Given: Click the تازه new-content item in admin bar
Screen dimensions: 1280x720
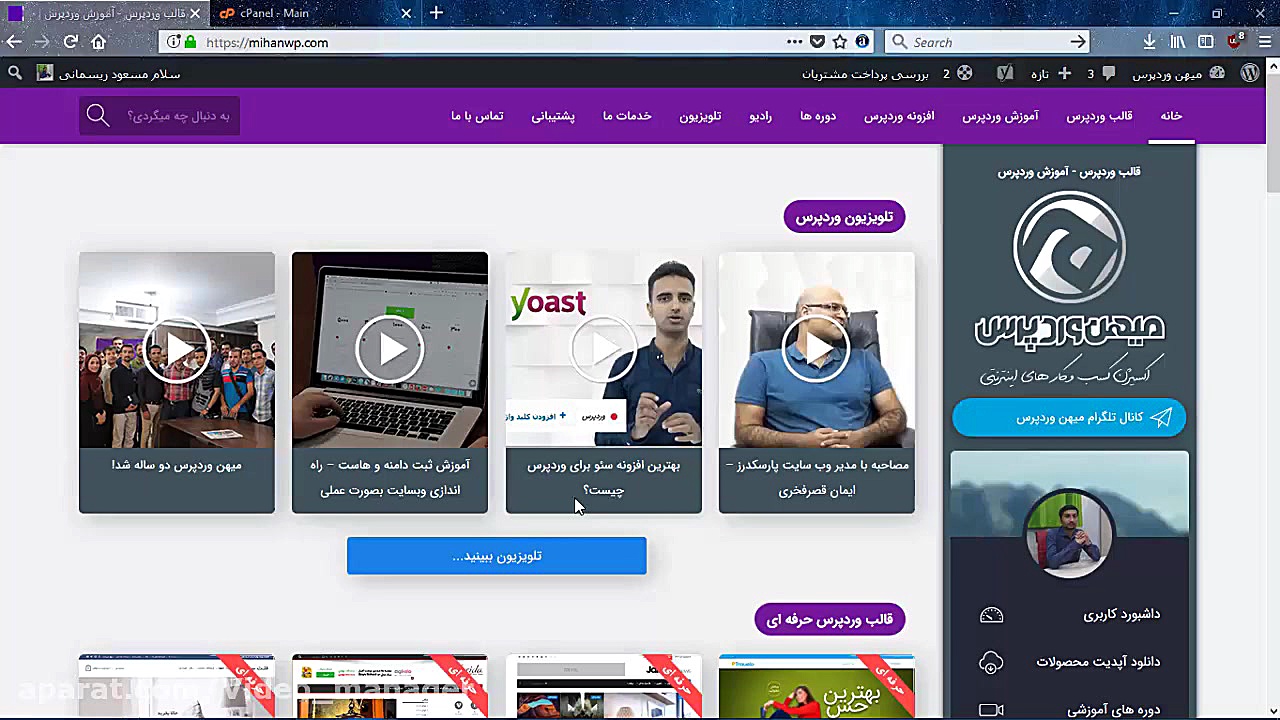Looking at the screenshot, I should [x=1050, y=74].
